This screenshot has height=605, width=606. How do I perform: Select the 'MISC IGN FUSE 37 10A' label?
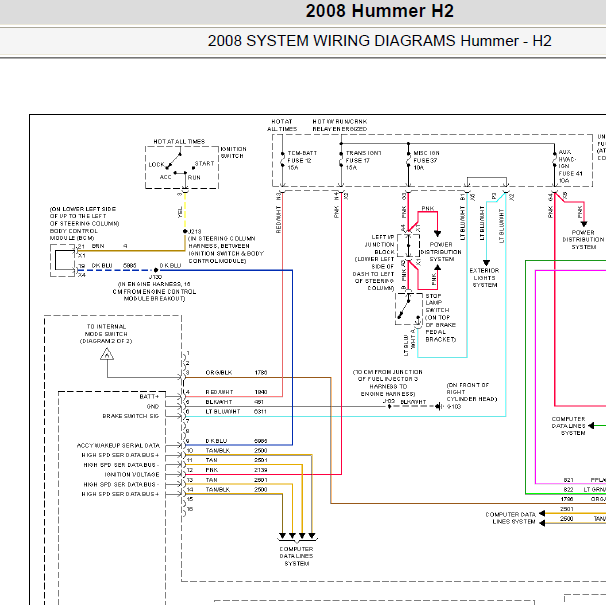tap(426, 160)
